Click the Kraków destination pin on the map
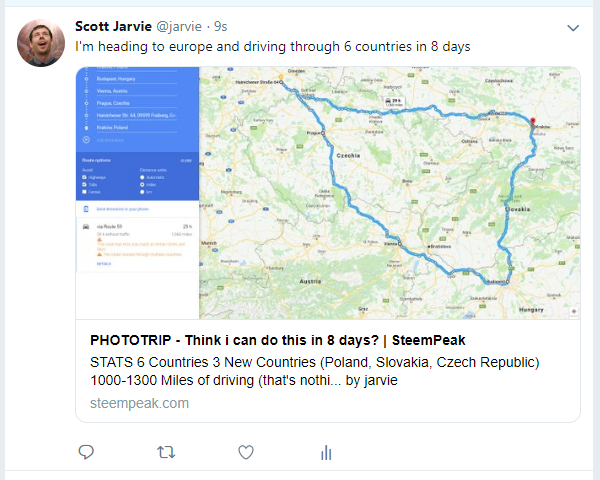 [534, 126]
